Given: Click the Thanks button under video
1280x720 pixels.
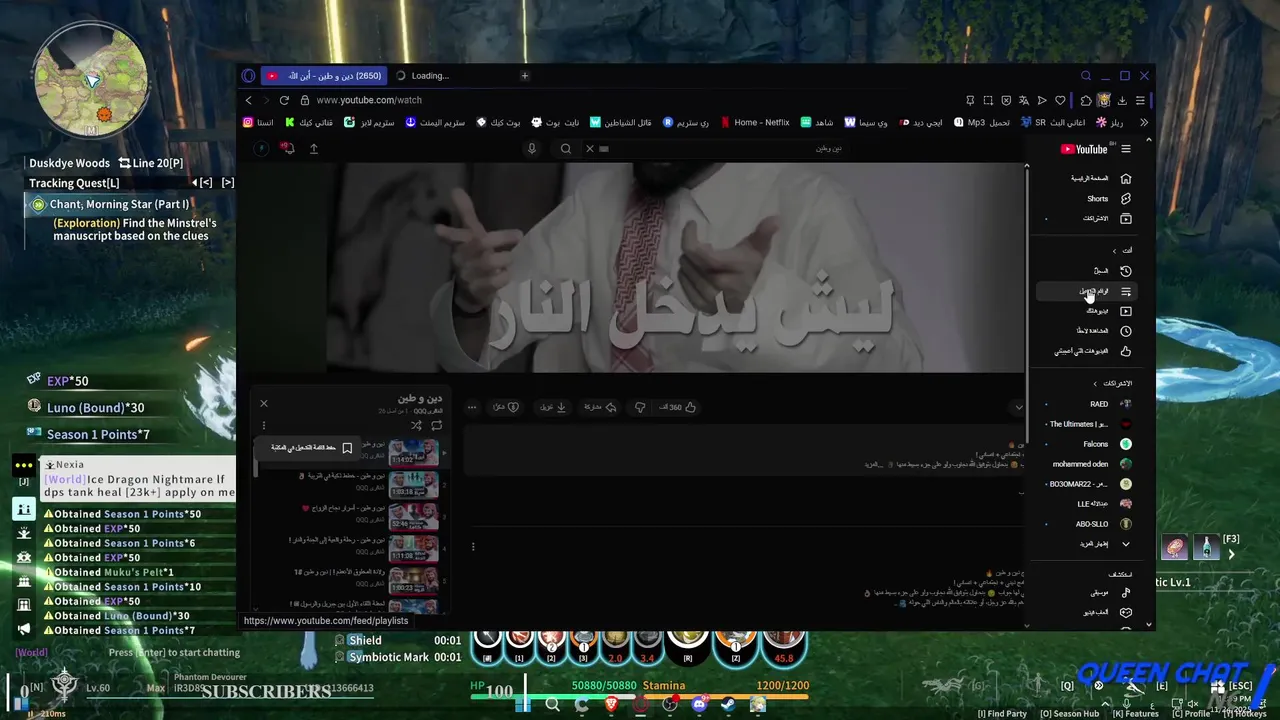Looking at the screenshot, I should [x=506, y=407].
